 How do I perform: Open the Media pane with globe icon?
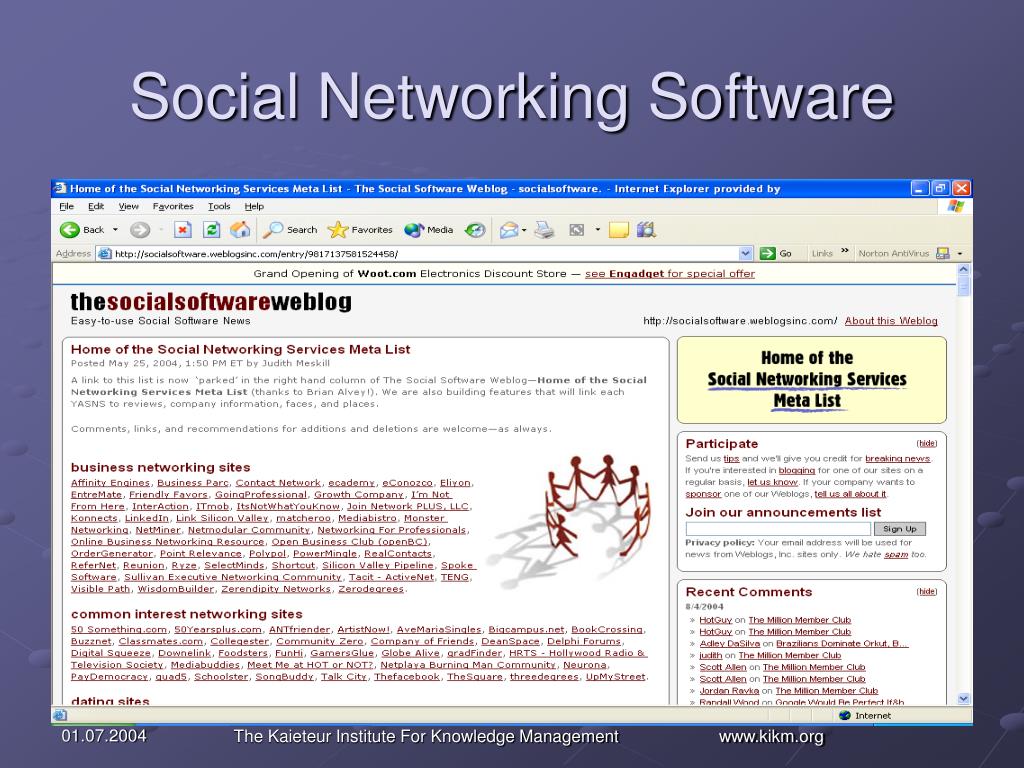(428, 230)
